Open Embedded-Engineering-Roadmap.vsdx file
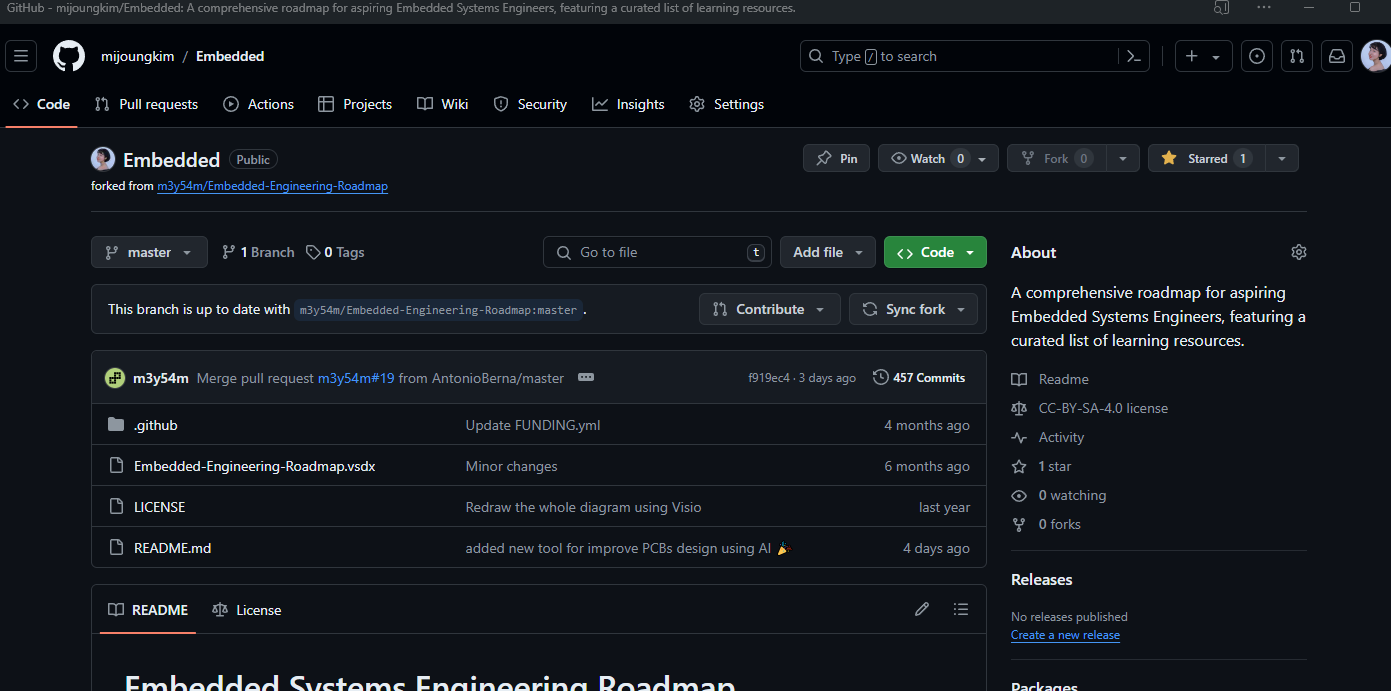Screen dimensions: 1391x691 (254, 466)
